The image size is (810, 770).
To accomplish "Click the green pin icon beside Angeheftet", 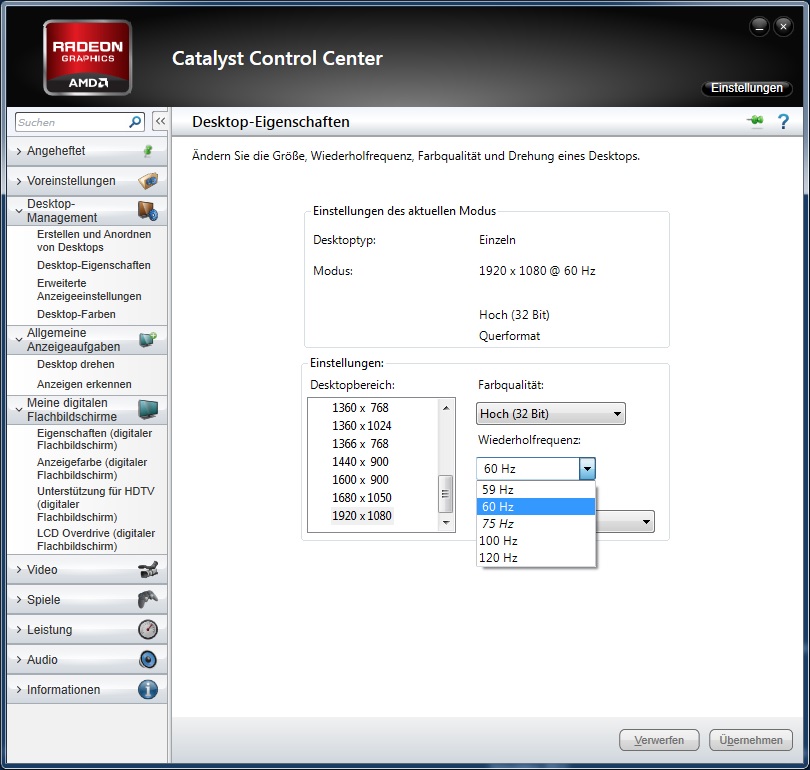I will [148, 151].
